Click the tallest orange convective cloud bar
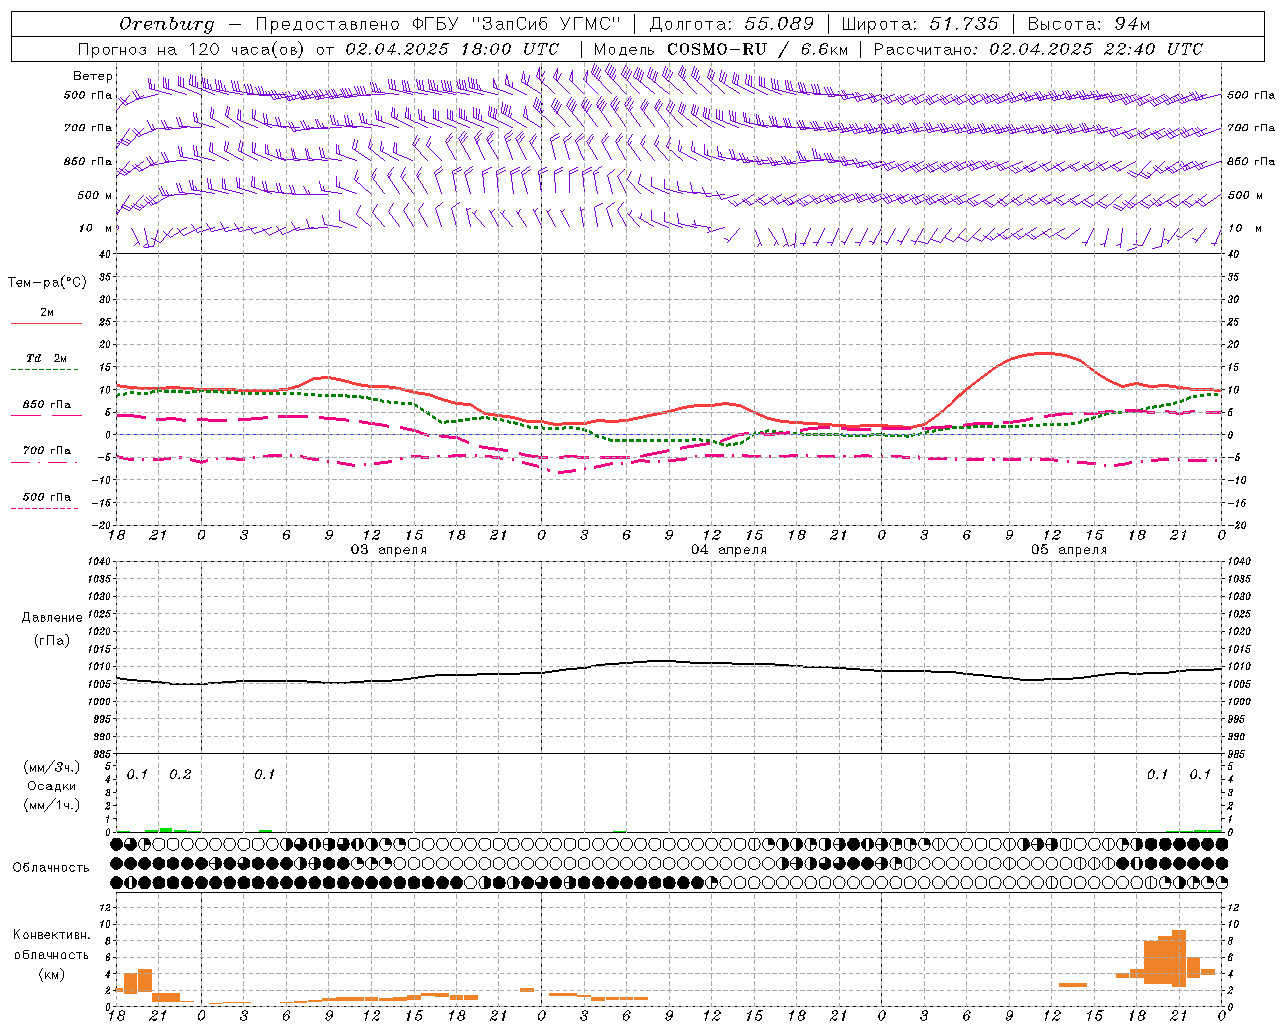 [x=1179, y=958]
